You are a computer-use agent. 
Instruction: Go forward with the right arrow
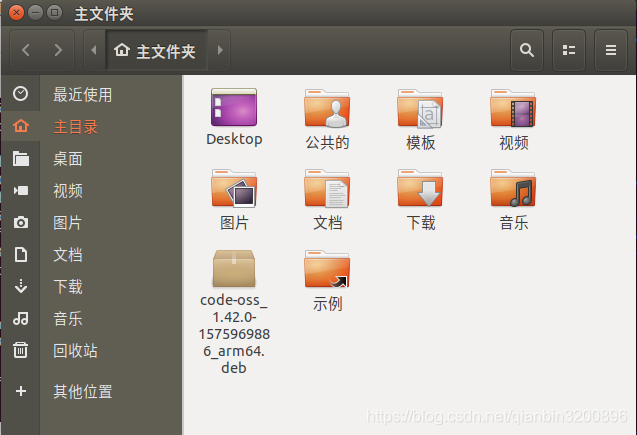(x=58, y=50)
